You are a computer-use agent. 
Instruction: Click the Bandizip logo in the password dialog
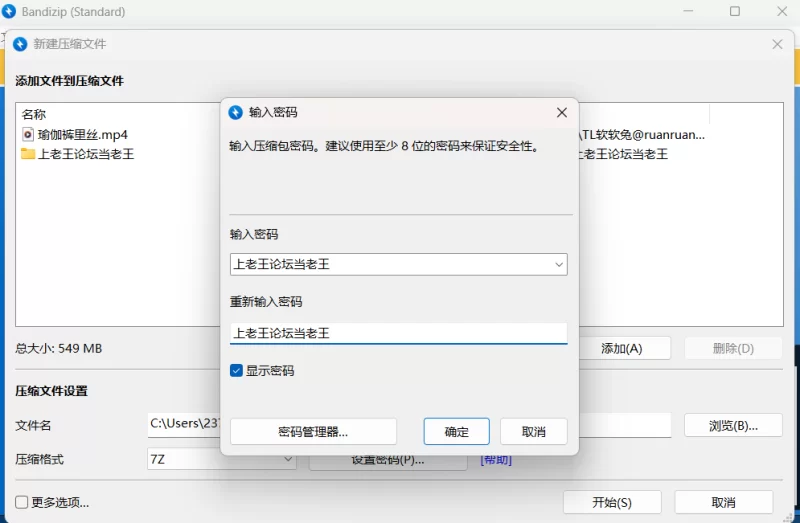click(236, 113)
